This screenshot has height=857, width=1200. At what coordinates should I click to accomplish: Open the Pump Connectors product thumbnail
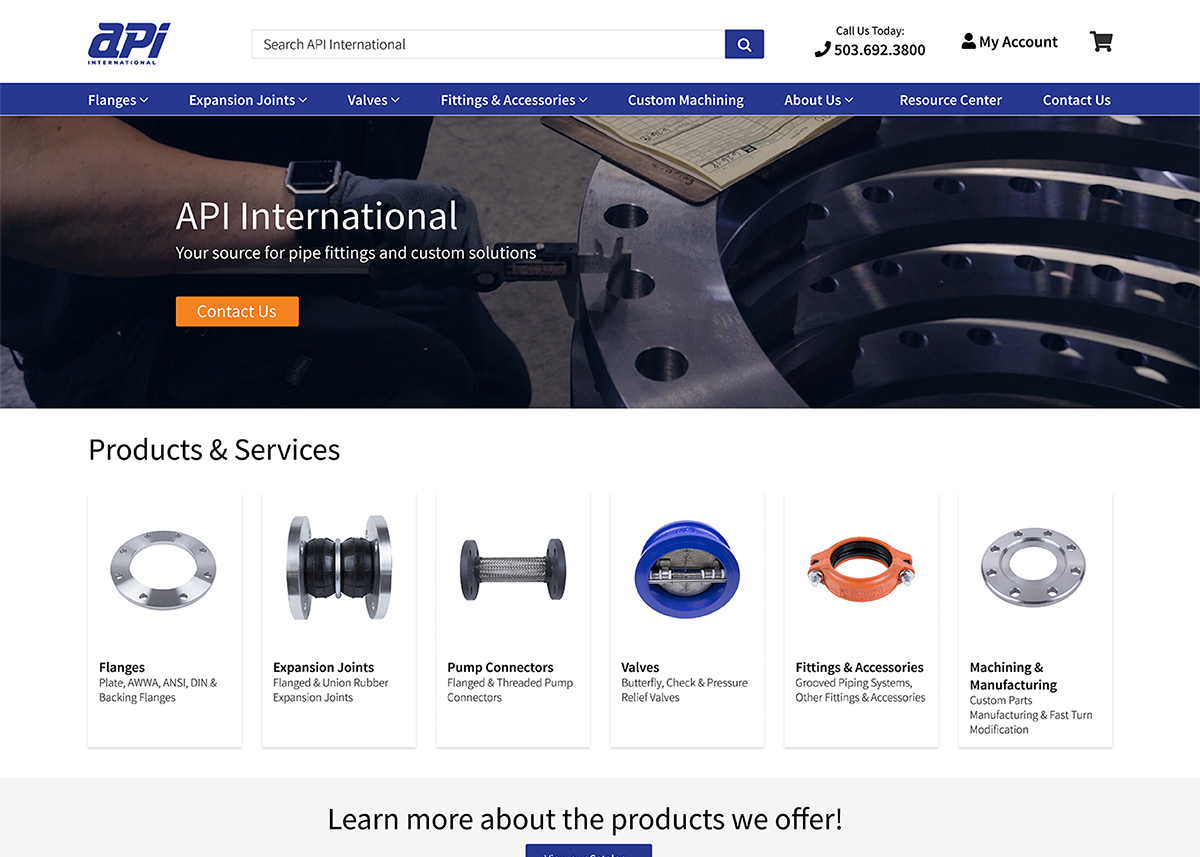click(x=512, y=569)
